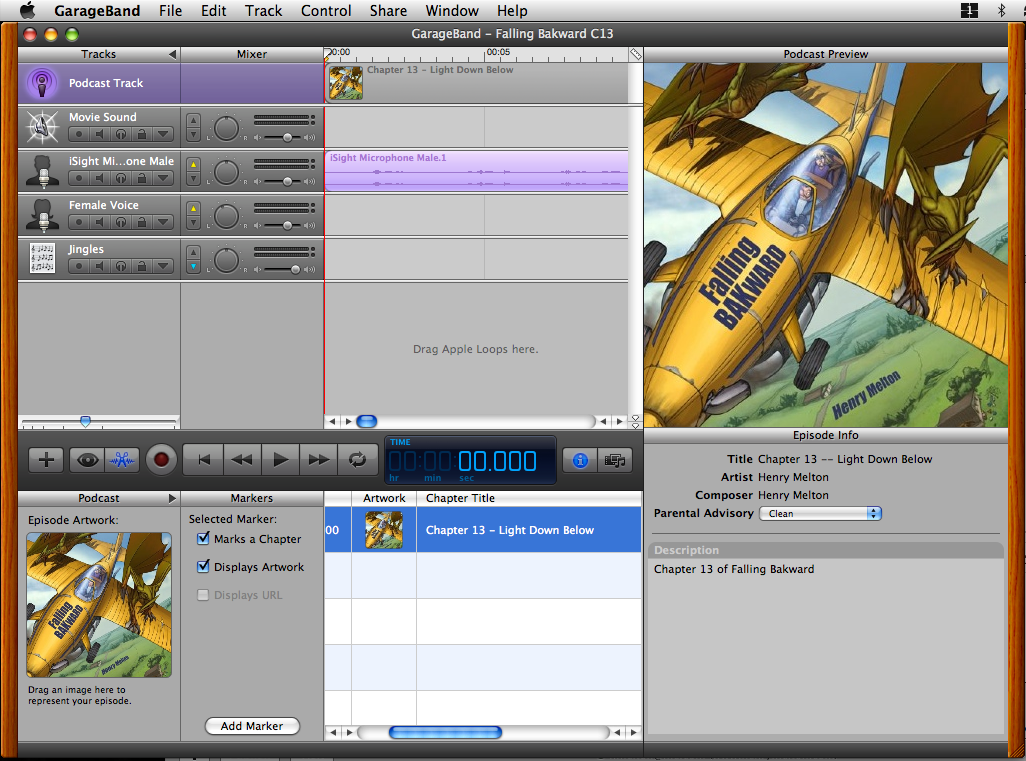The image size is (1026, 761).
Task: Enable recording on iSight Microphone Male track
Action: (79, 178)
